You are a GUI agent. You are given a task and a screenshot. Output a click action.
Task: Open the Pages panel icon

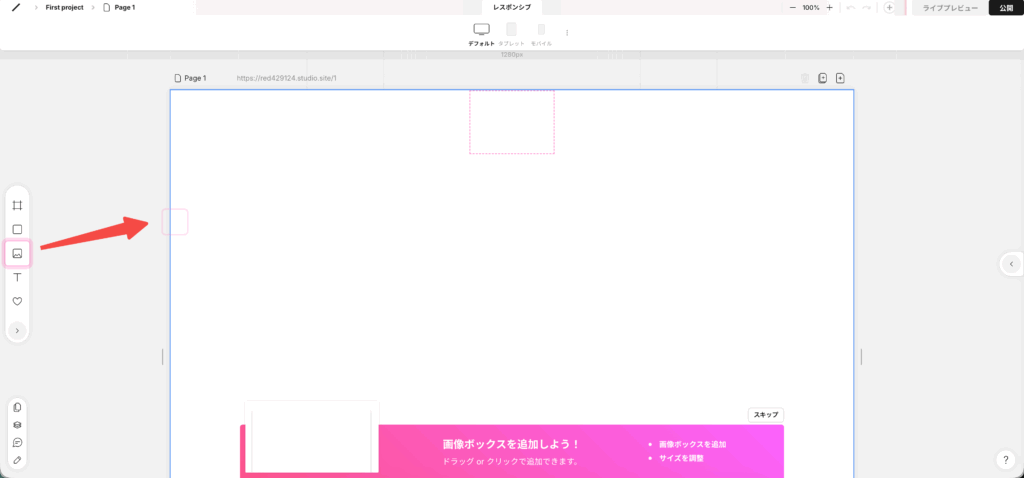(17, 407)
